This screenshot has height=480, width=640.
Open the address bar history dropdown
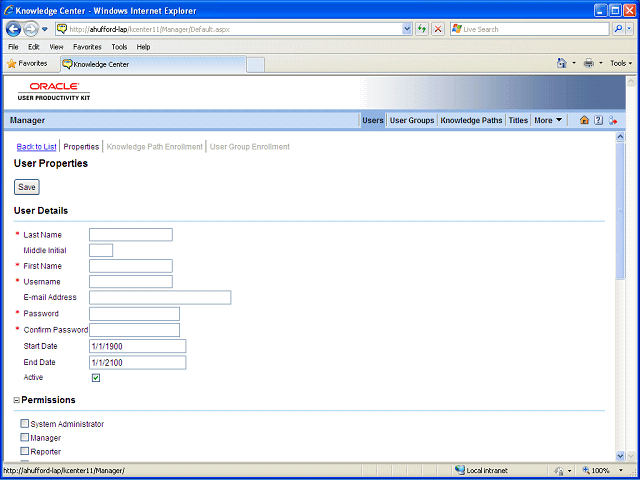pos(407,29)
